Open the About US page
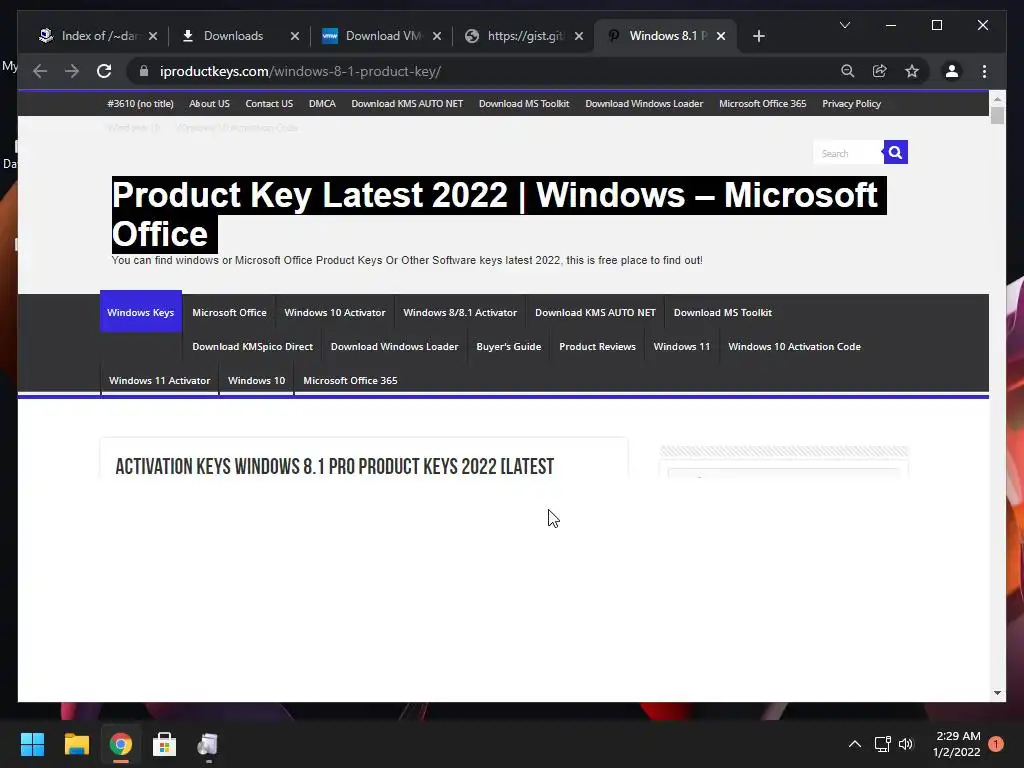1024x768 pixels. pos(209,104)
